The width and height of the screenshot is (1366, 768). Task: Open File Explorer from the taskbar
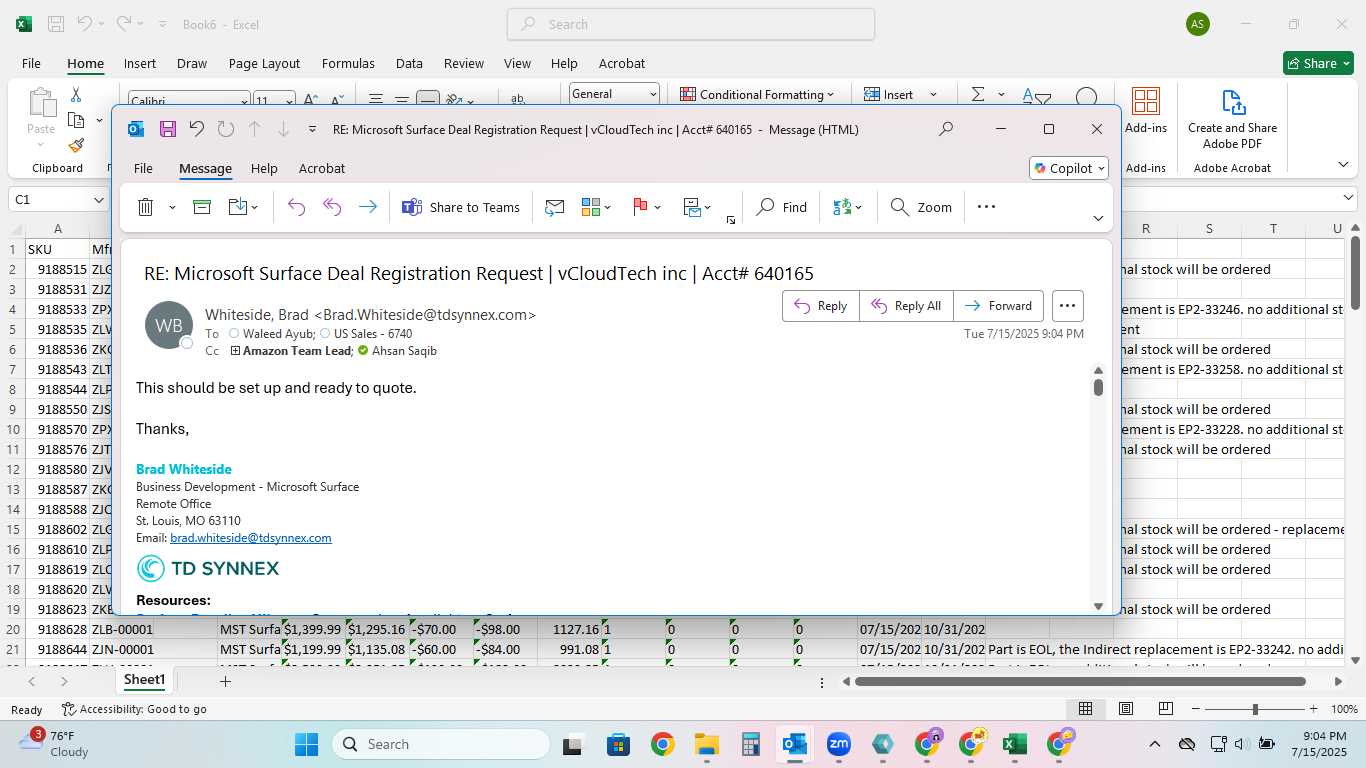point(707,744)
